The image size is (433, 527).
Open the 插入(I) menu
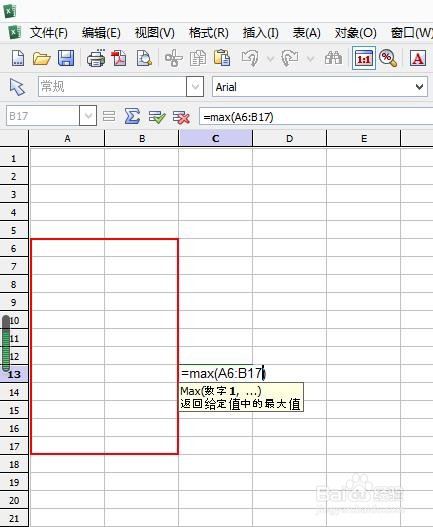(261, 33)
